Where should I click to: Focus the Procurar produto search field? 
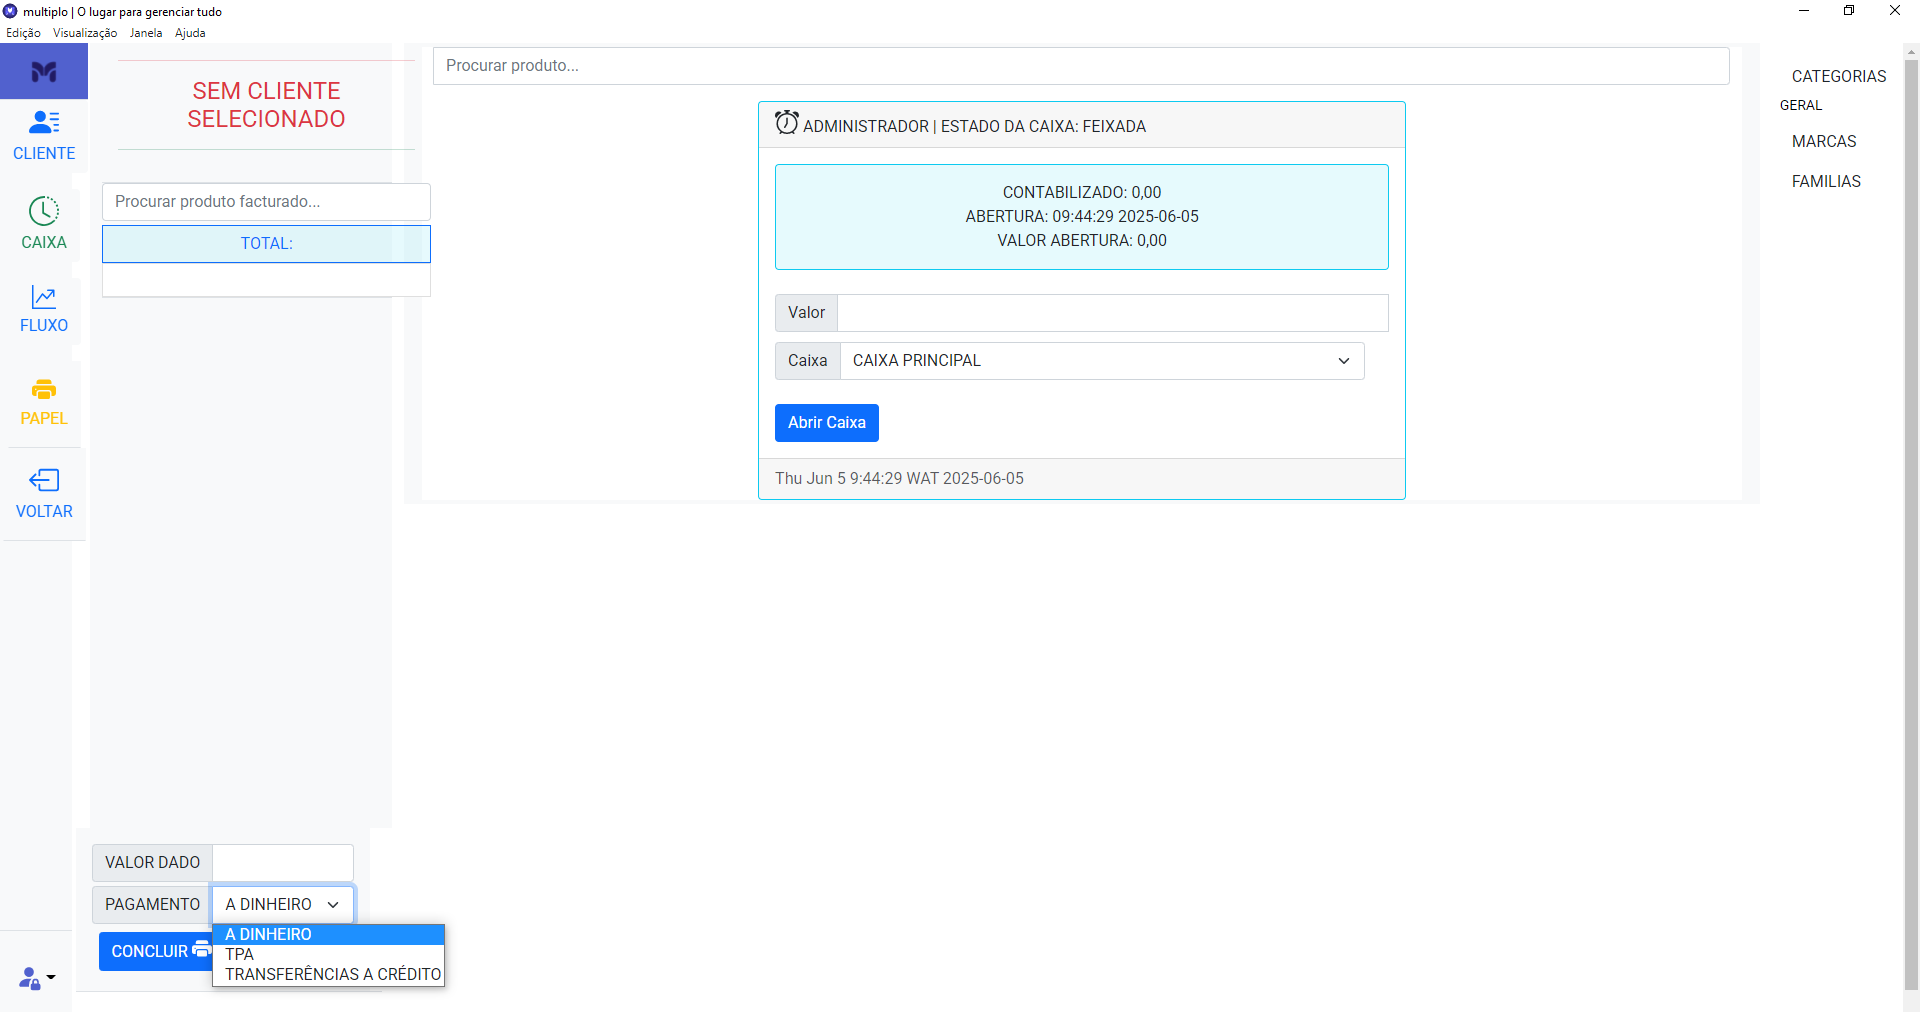pyautogui.click(x=1080, y=66)
